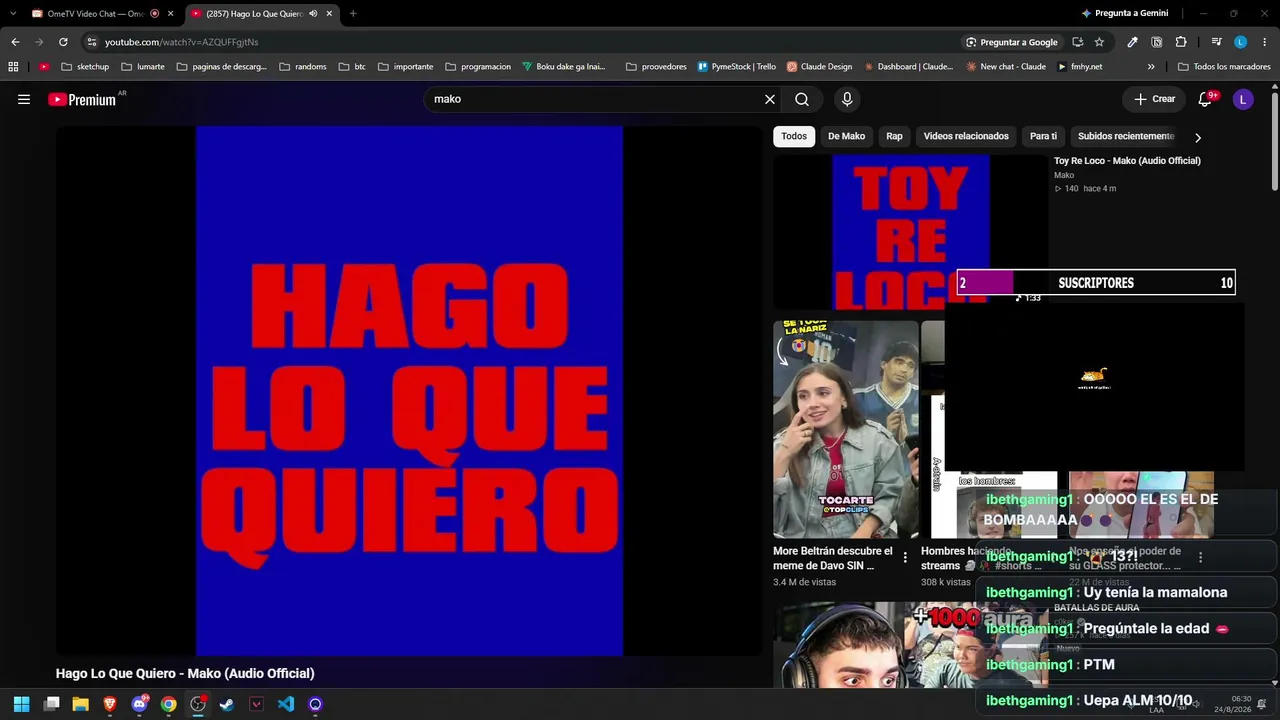Select the Rap filter chip

894,136
